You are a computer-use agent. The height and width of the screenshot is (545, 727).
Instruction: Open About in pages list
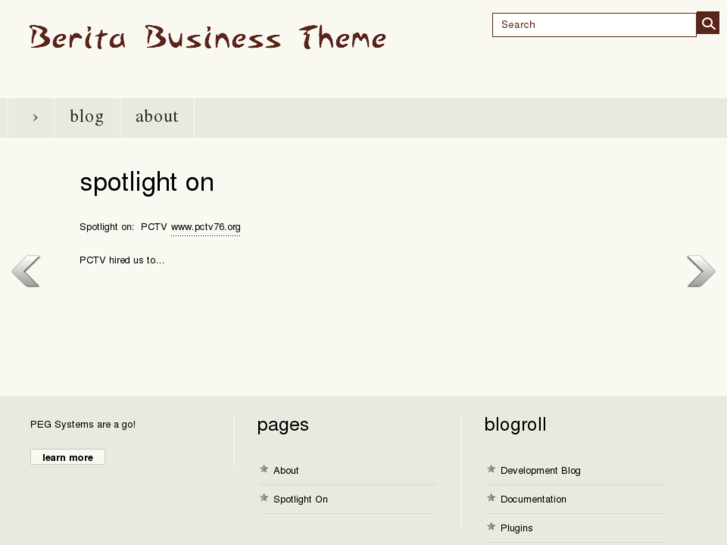pyautogui.click(x=286, y=470)
